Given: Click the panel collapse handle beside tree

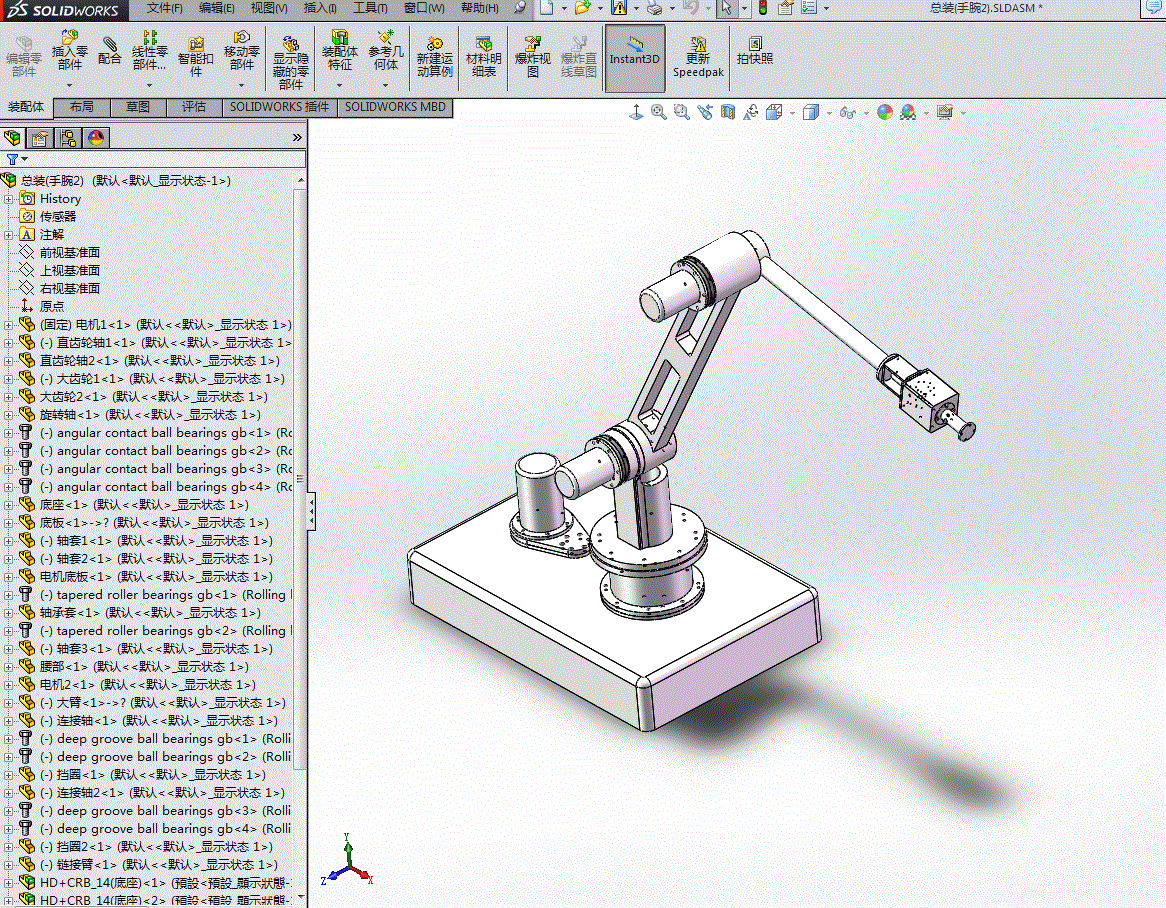Looking at the screenshot, I should click(312, 511).
